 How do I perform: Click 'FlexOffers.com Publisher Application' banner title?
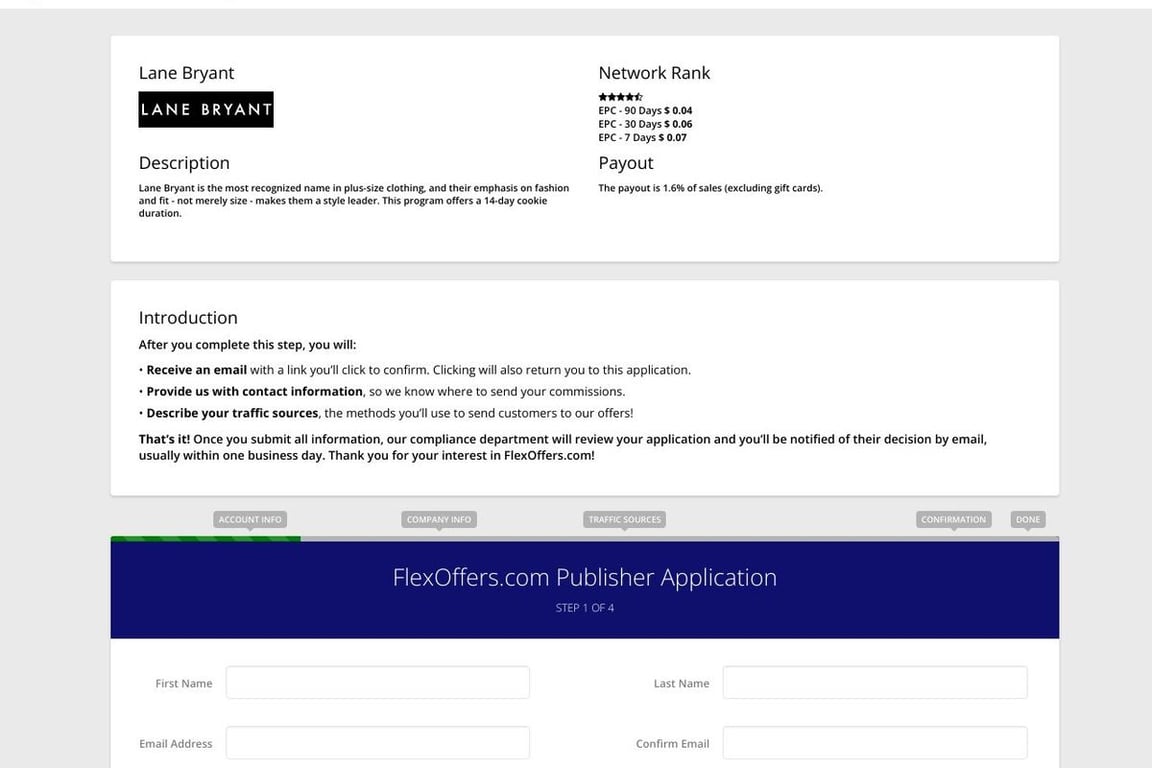click(585, 577)
